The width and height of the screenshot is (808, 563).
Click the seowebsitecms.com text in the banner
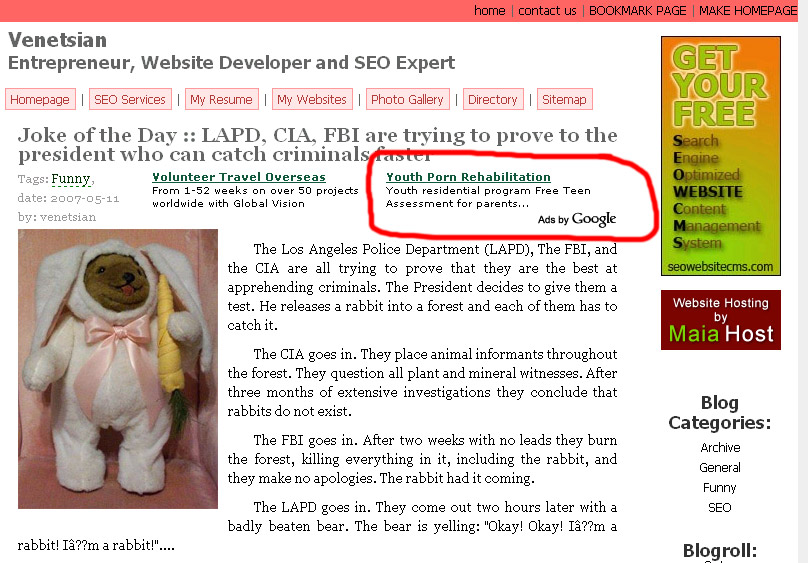[720, 267]
